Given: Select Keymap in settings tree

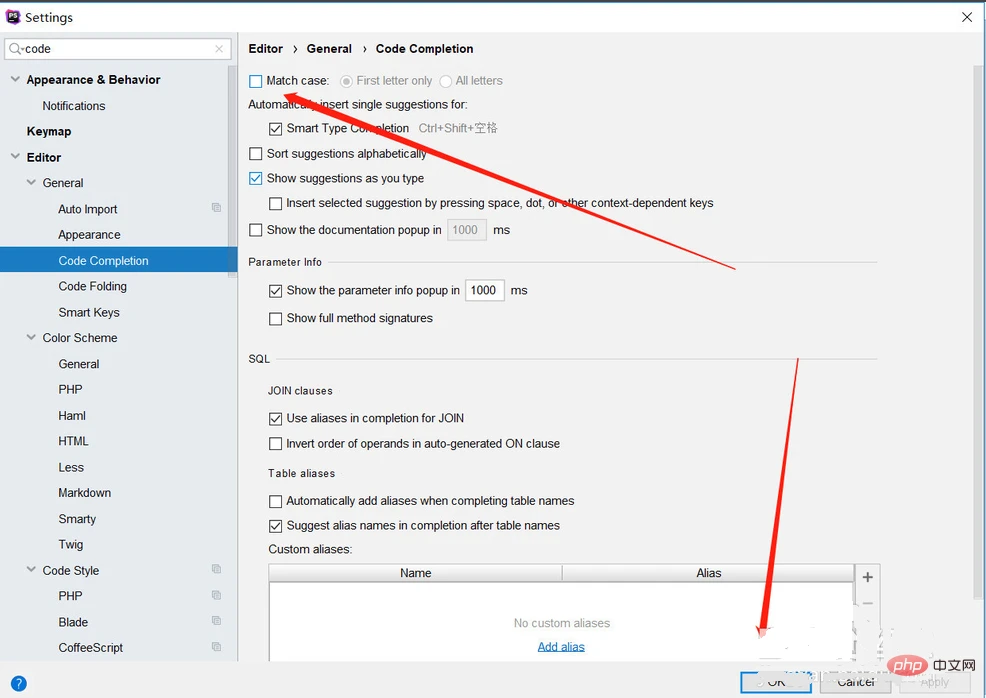Looking at the screenshot, I should 49,131.
